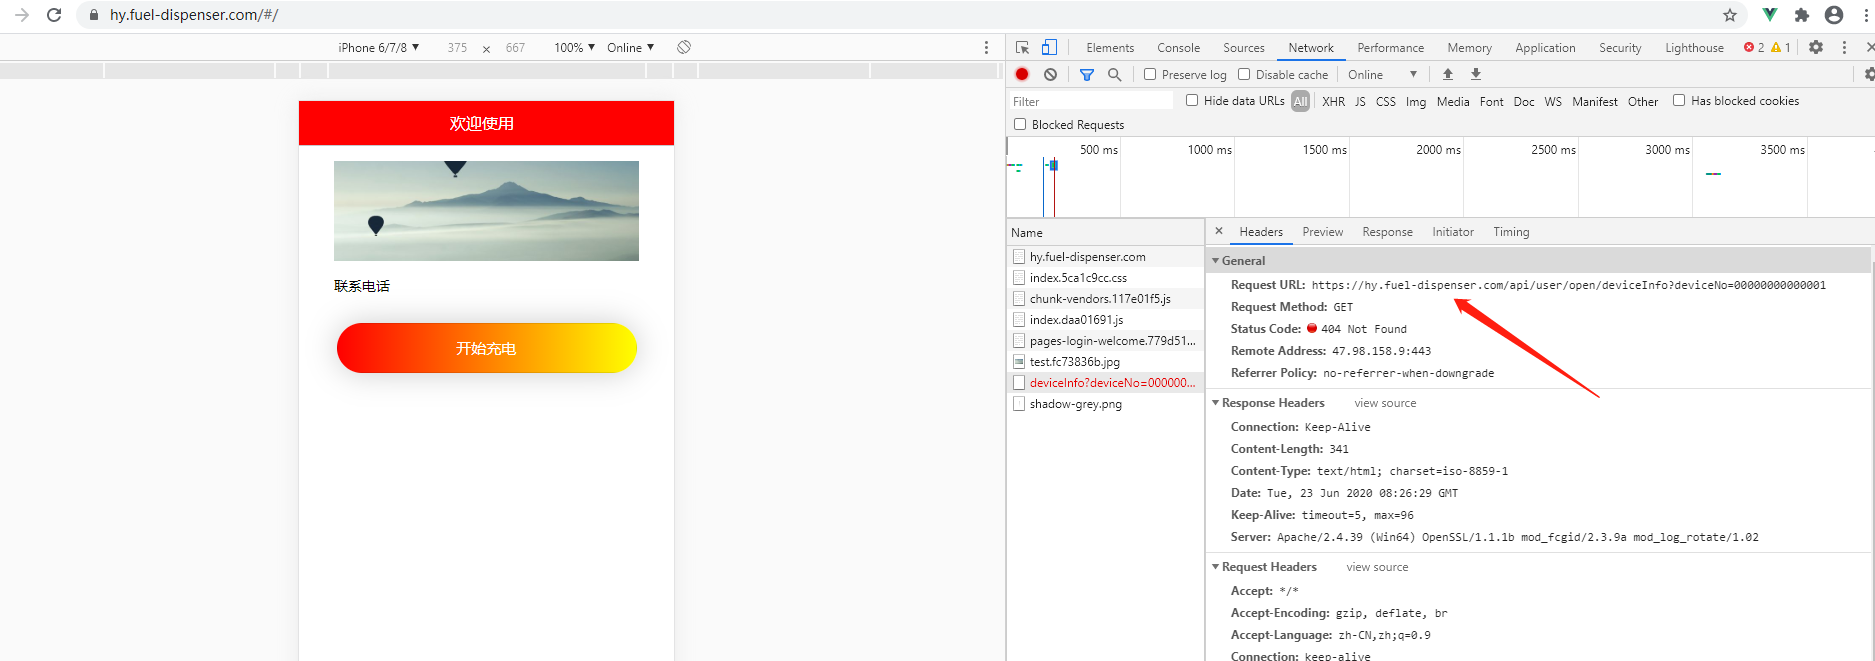Click the browser address bar URL

click(194, 15)
